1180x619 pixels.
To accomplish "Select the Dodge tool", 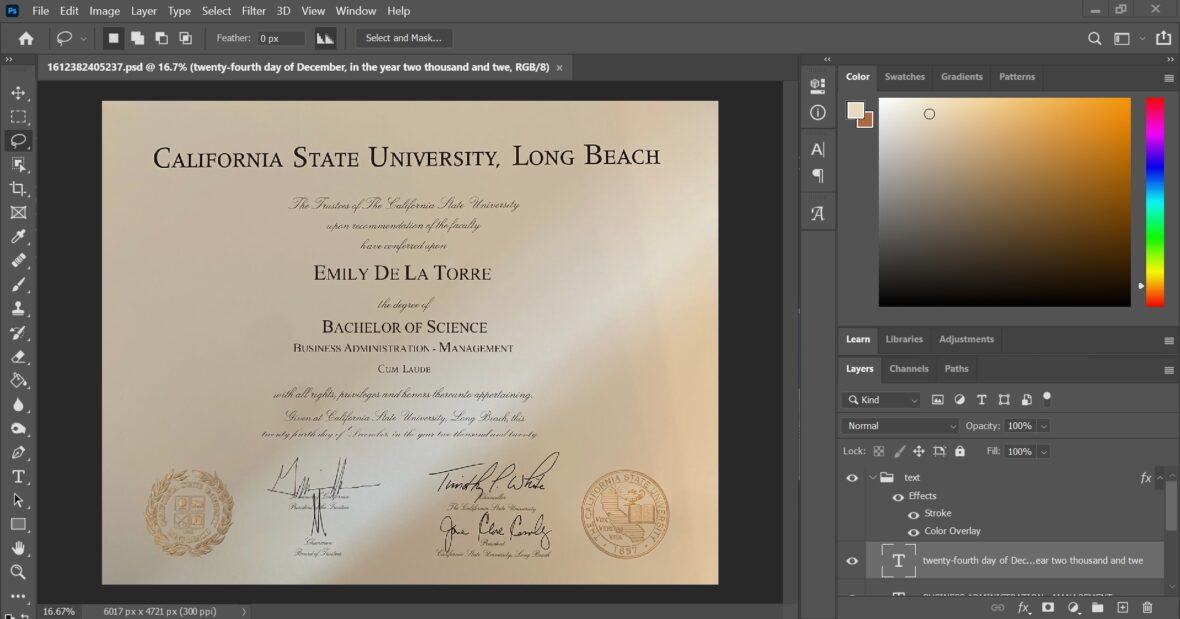I will (x=18, y=429).
